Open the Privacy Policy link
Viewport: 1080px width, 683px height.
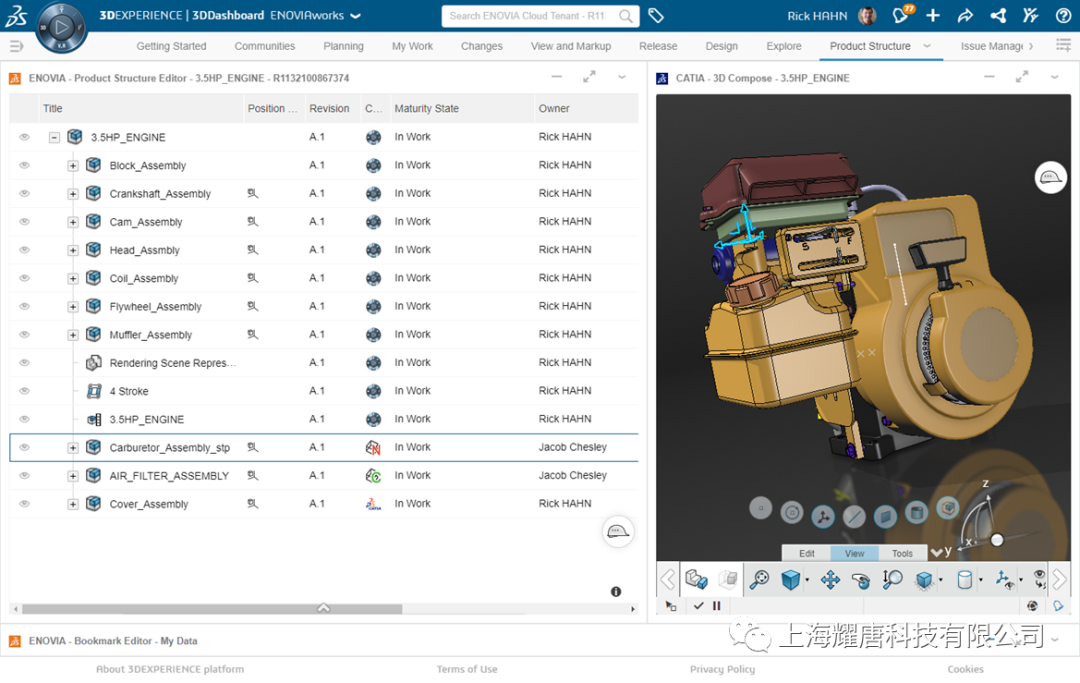[x=723, y=669]
